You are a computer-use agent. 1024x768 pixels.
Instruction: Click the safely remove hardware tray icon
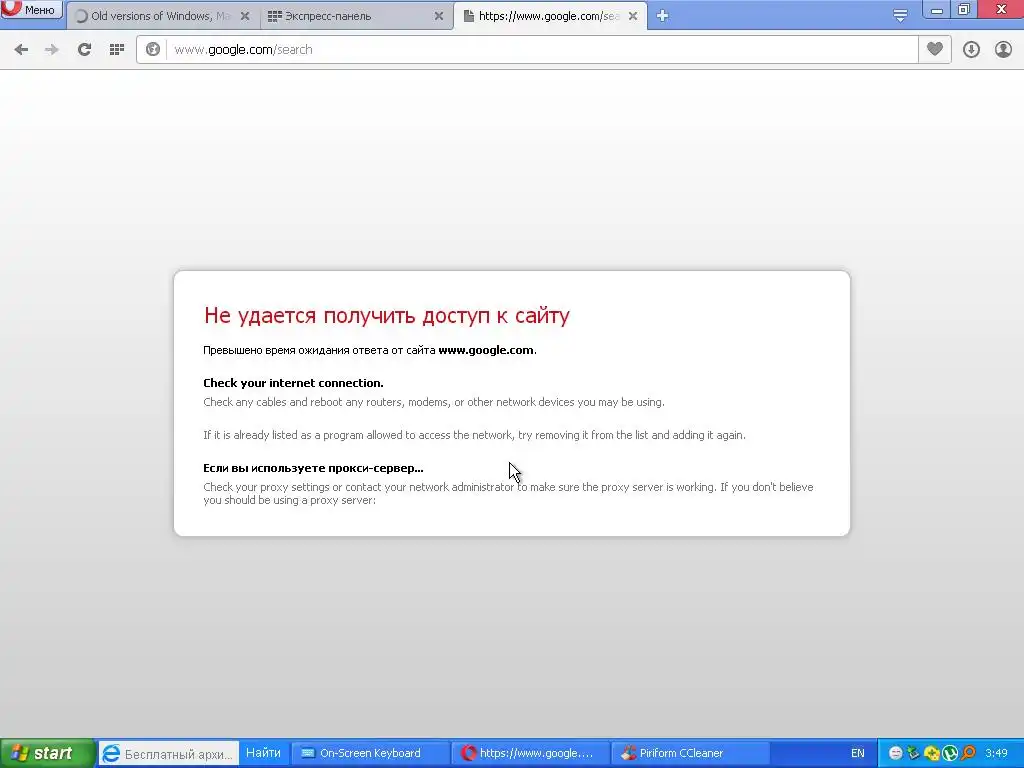914,754
